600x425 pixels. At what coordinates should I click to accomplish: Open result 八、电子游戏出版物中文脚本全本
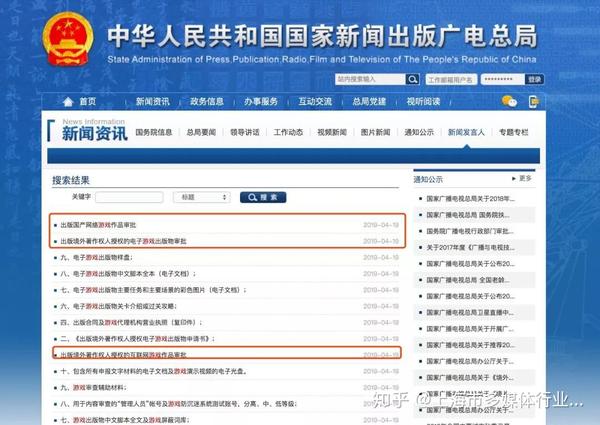tap(128, 274)
